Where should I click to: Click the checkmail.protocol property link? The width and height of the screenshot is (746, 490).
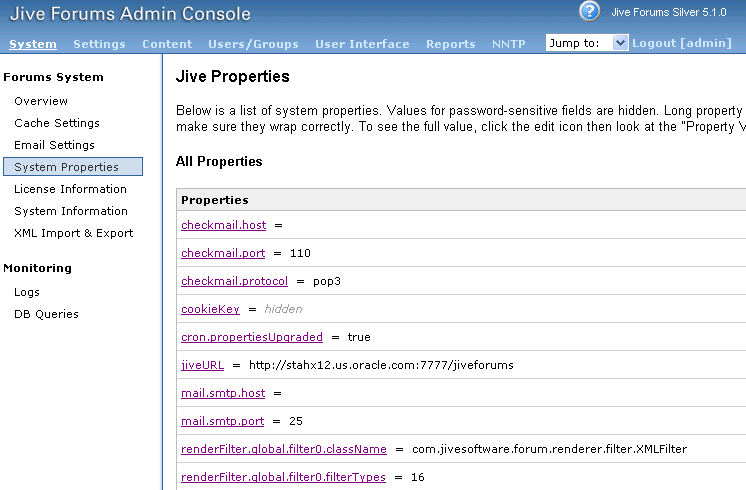[x=235, y=281]
